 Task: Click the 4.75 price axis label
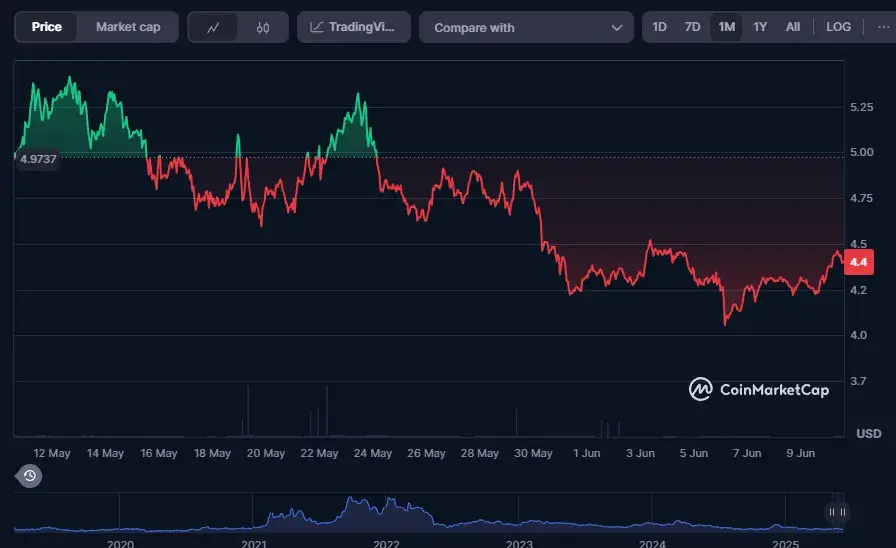pos(861,198)
